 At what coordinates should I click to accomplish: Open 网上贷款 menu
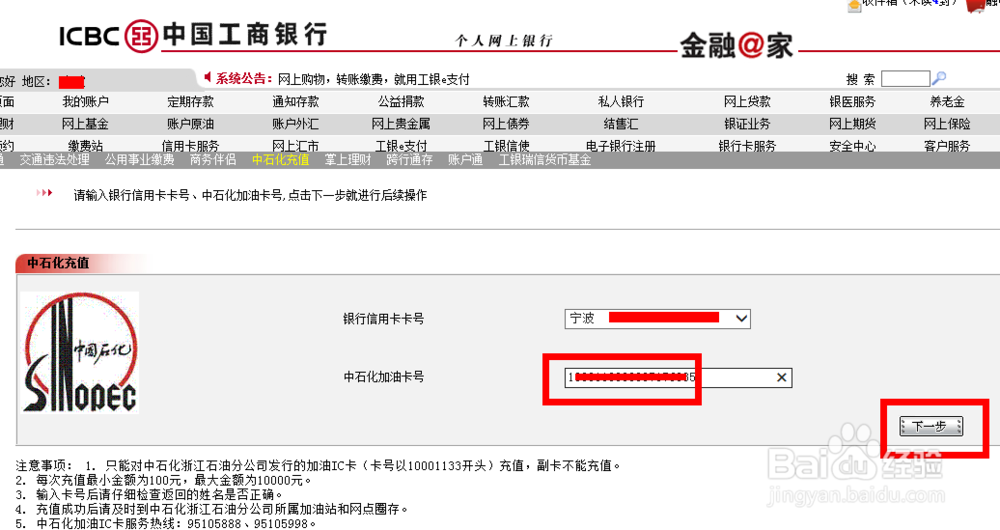click(x=747, y=101)
